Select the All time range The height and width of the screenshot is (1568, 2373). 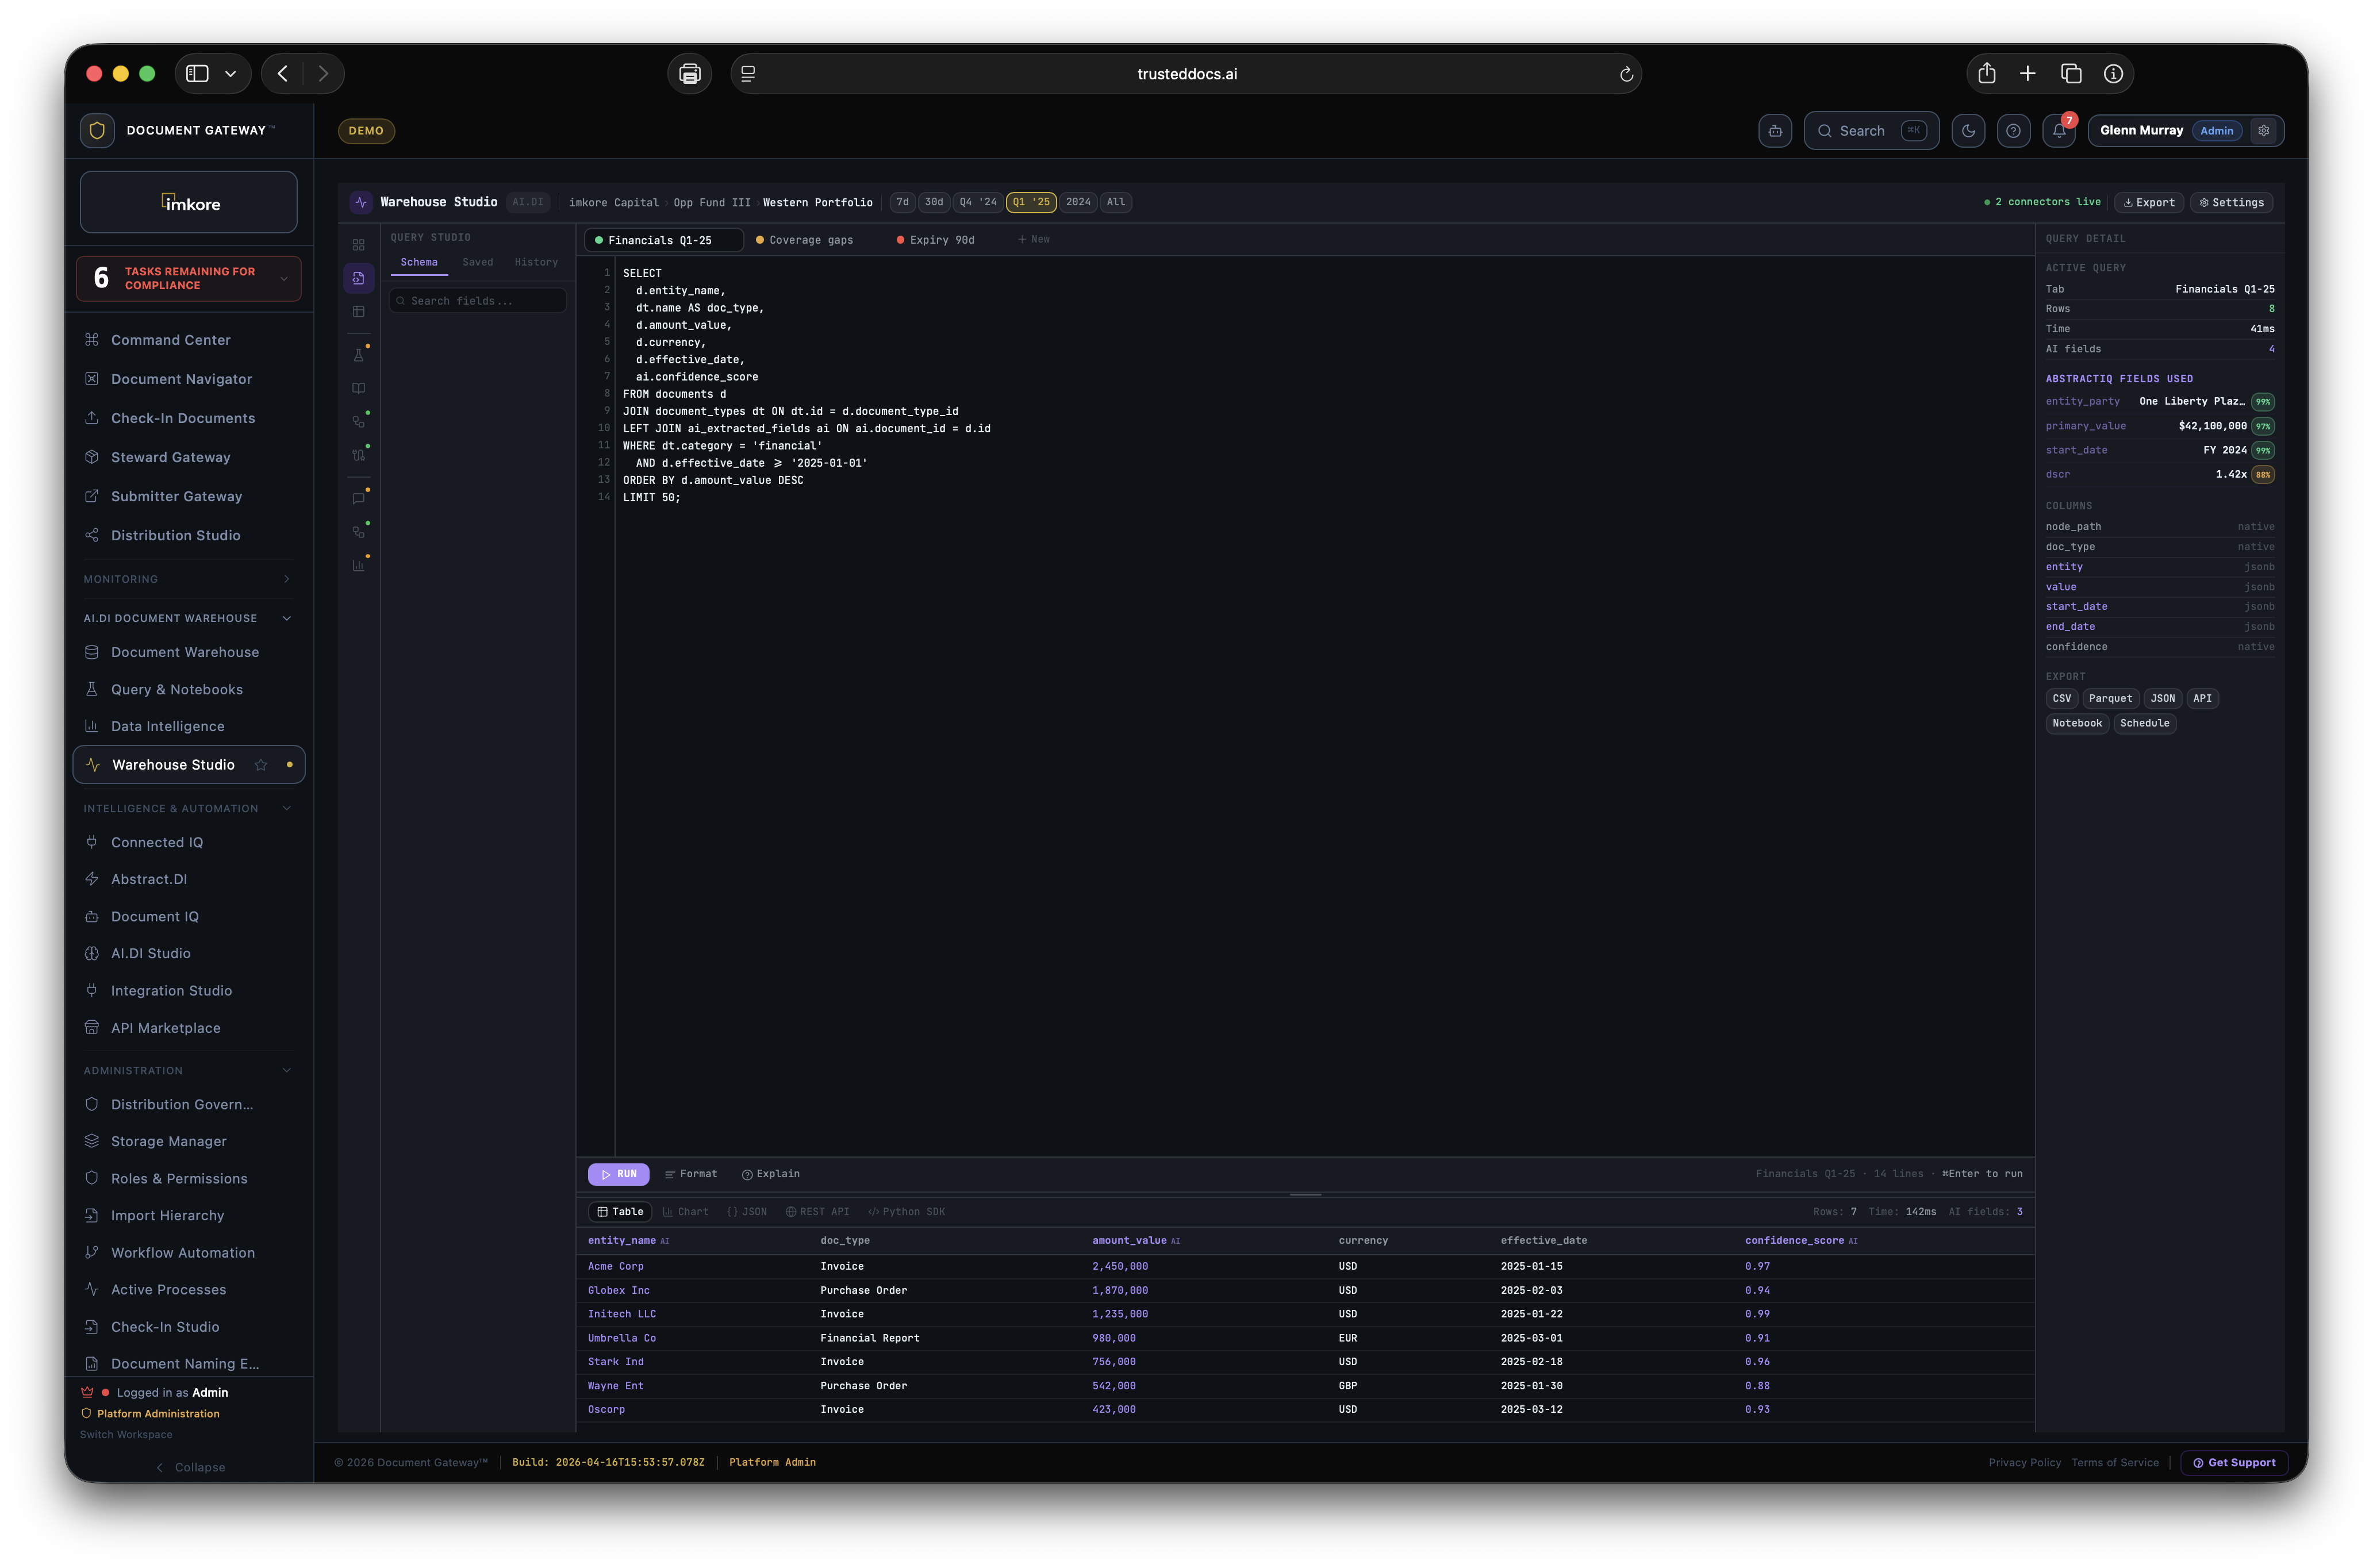click(1115, 202)
